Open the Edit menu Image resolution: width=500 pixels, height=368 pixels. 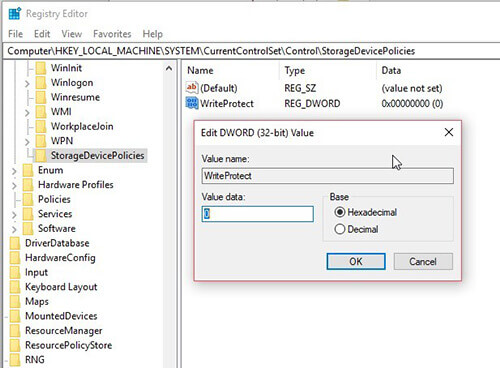click(x=42, y=34)
